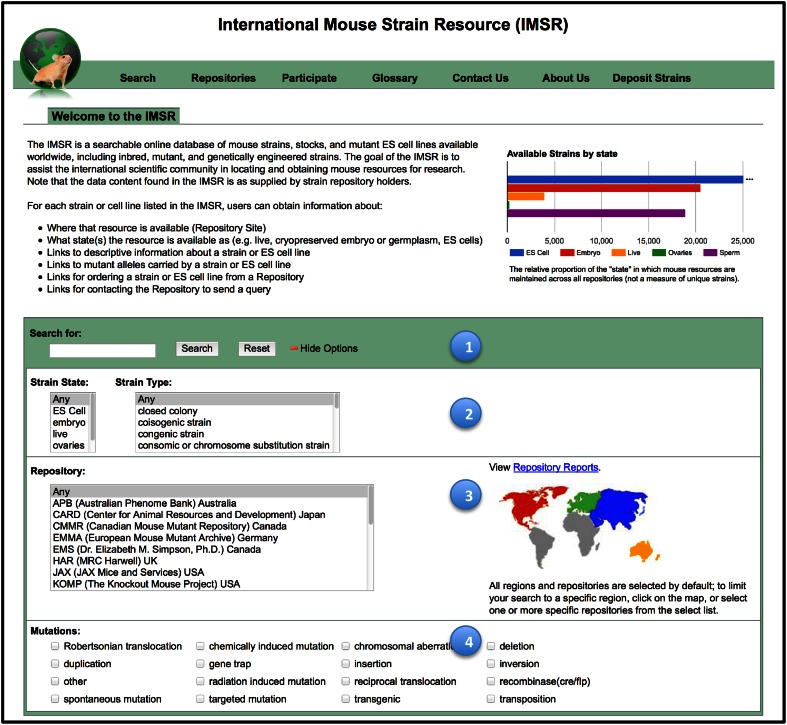Check targeted mutation checkbox
This screenshot has height=725, width=787.
point(200,699)
